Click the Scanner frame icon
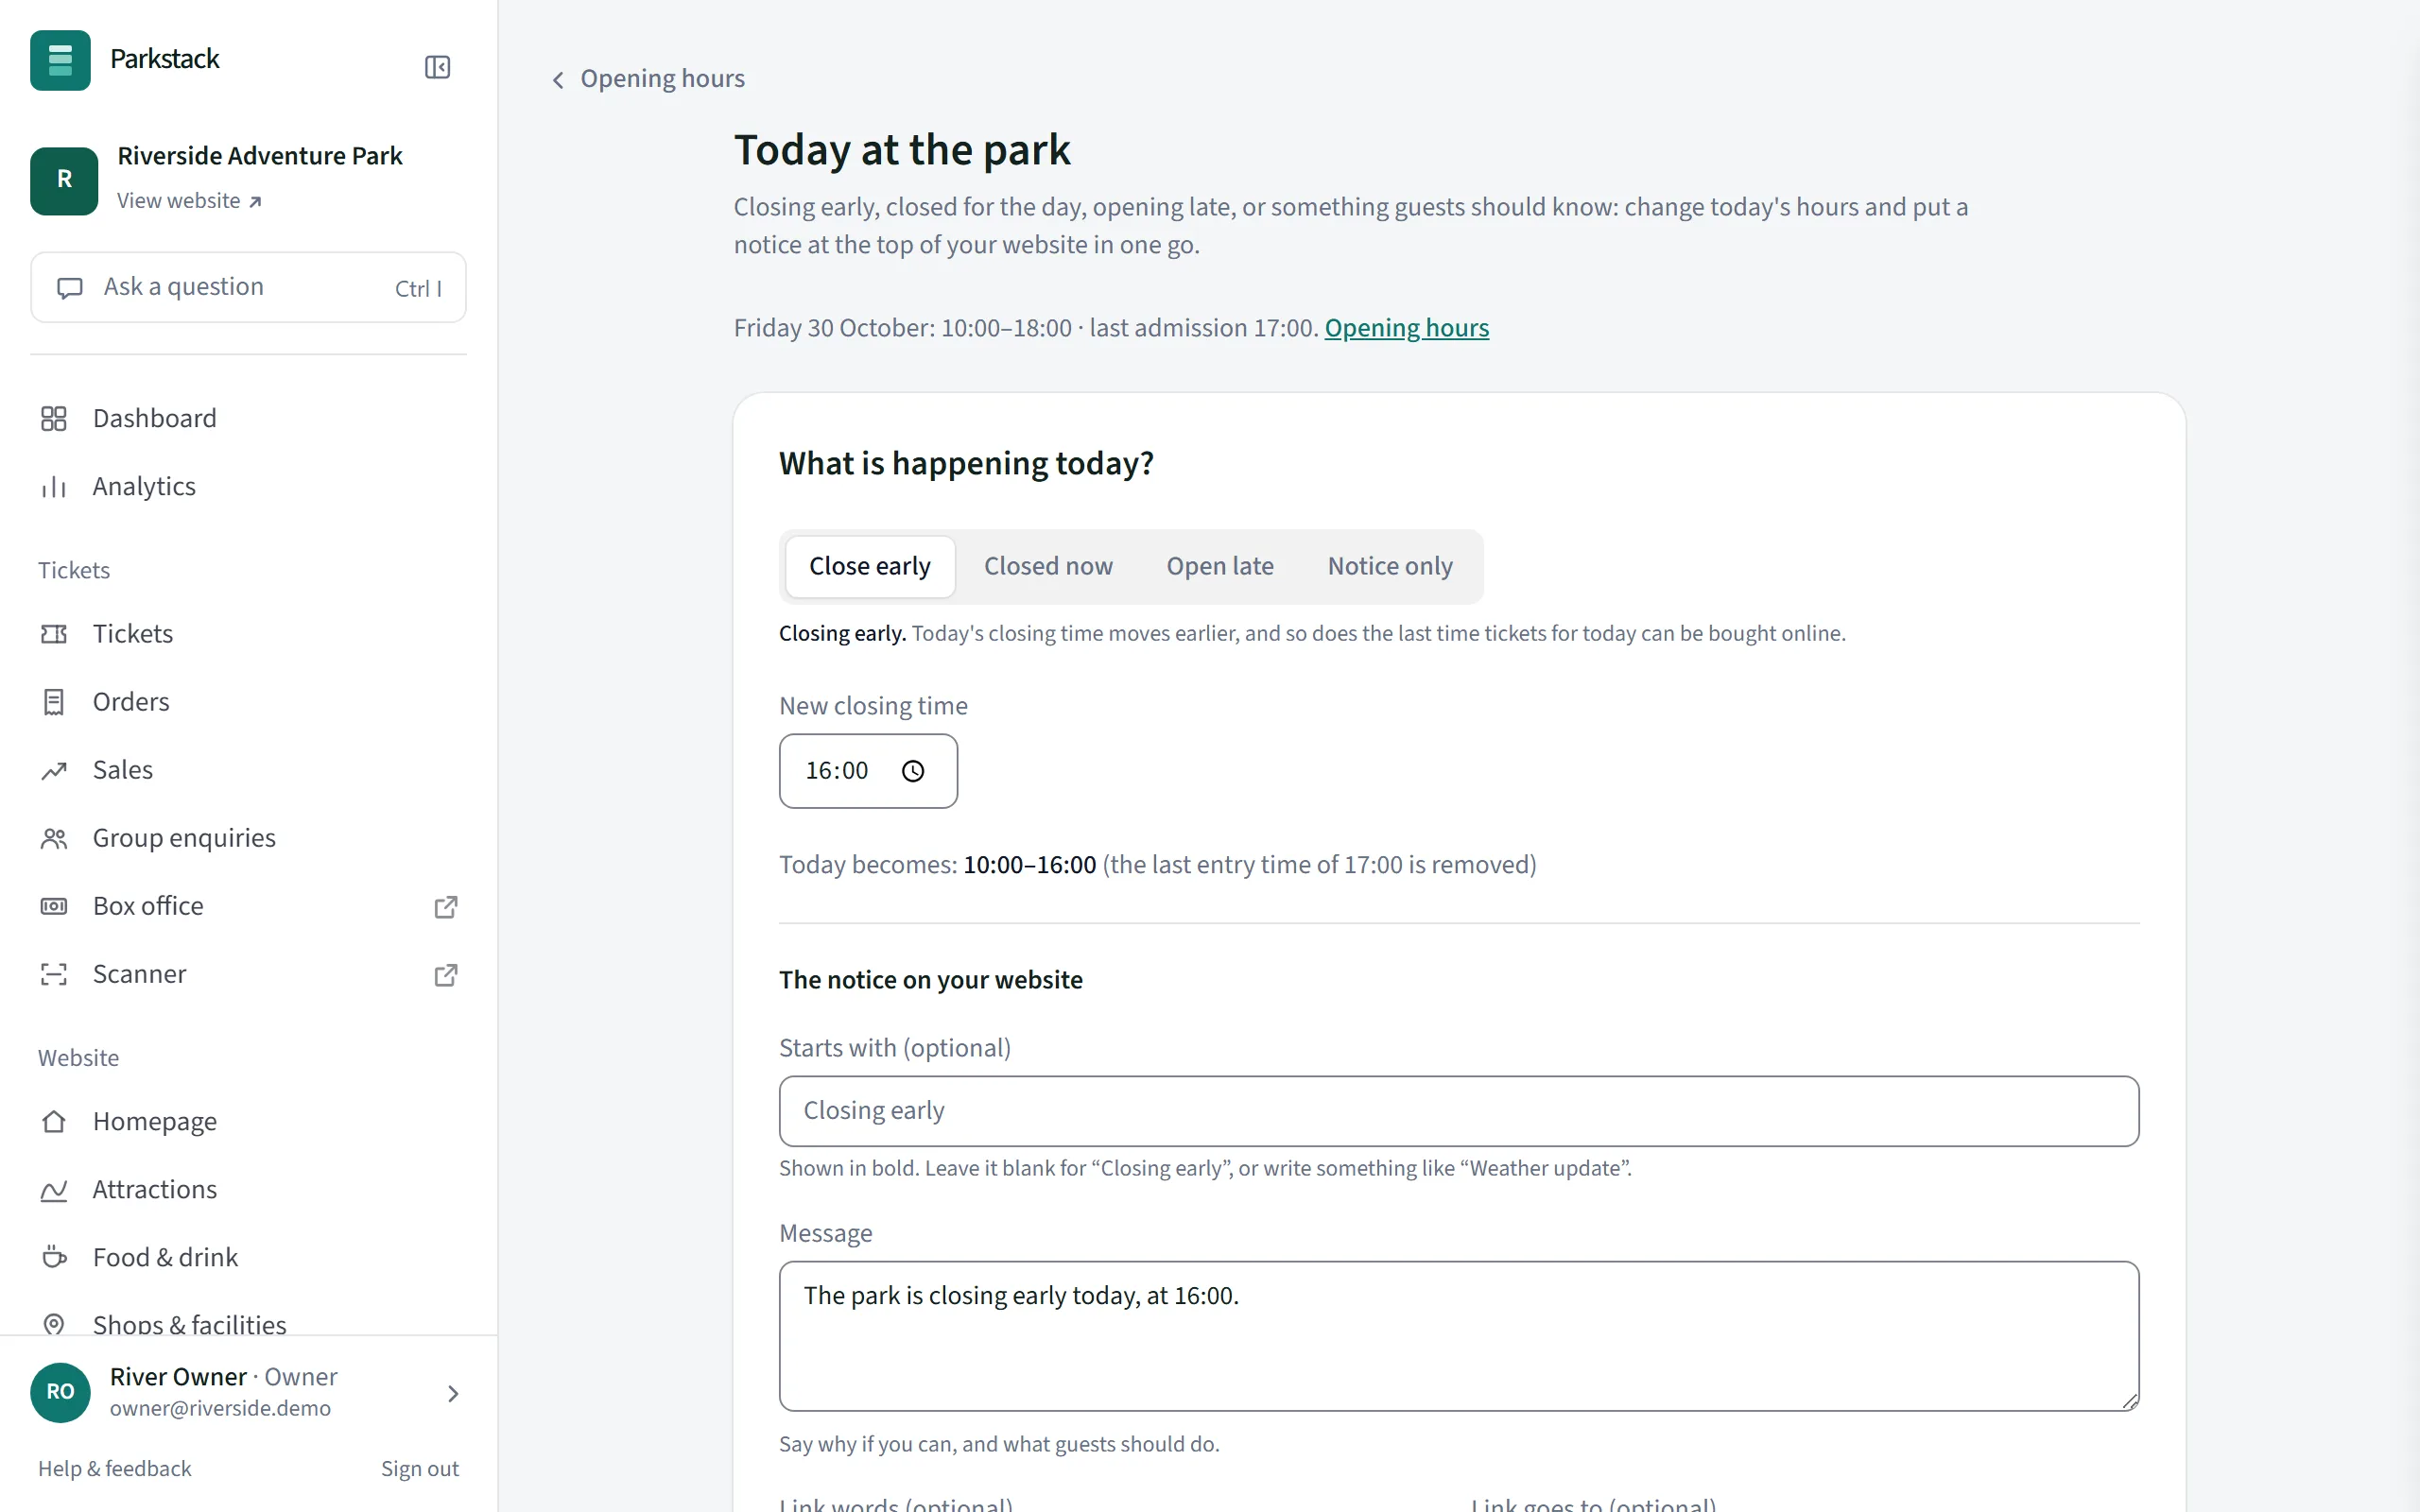The height and width of the screenshot is (1512, 2420). click(54, 974)
